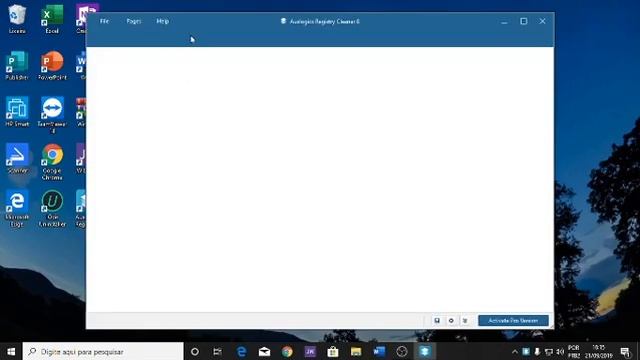Open the Windows Start menu
The image size is (640, 360).
pyautogui.click(x=11, y=351)
